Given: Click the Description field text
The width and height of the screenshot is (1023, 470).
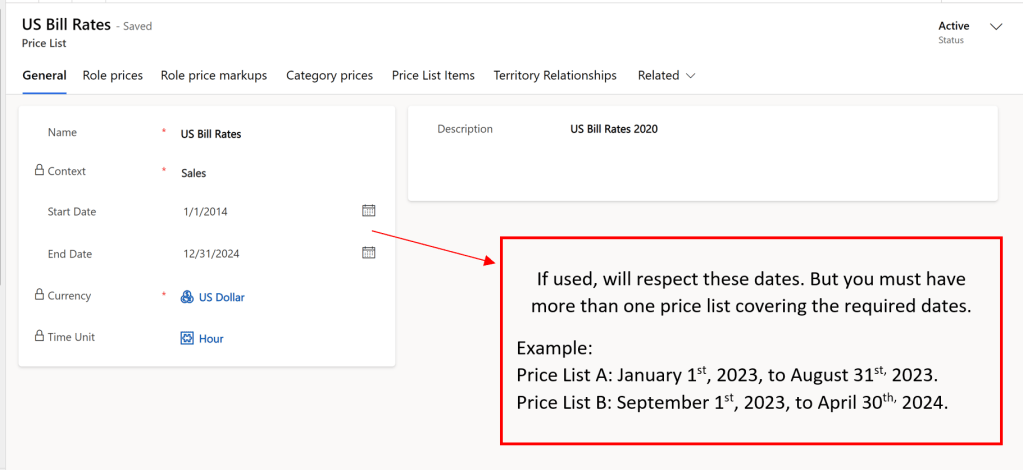Looking at the screenshot, I should coord(614,129).
